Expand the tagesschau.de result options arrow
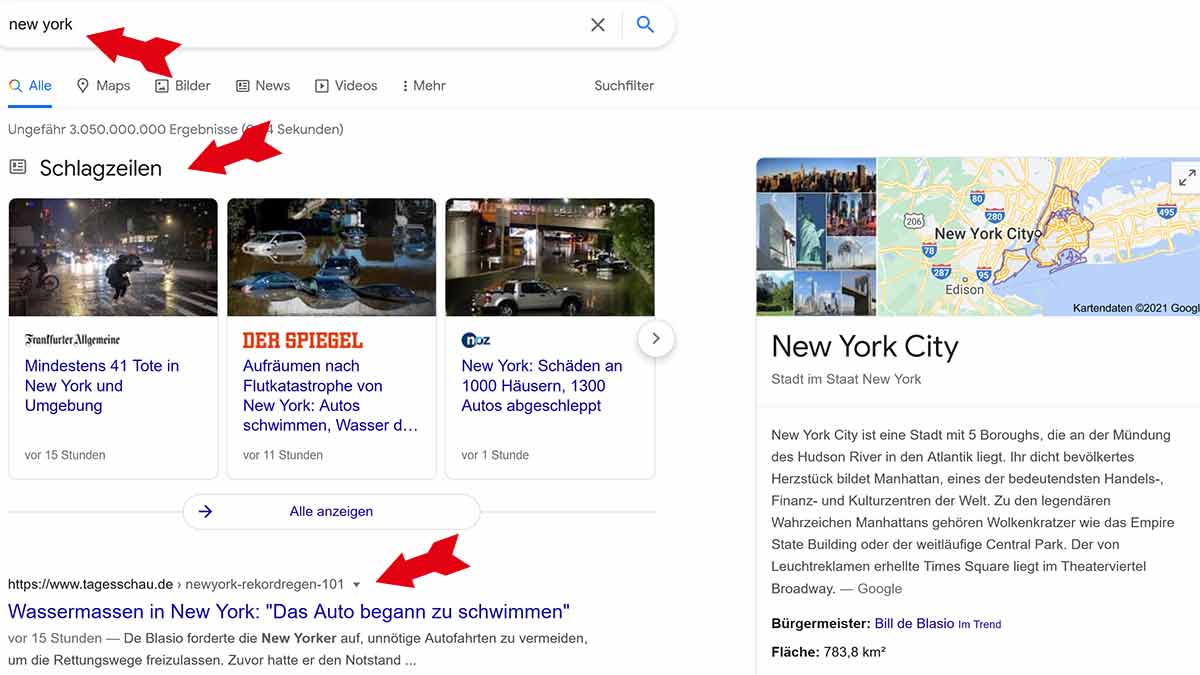 [357, 585]
